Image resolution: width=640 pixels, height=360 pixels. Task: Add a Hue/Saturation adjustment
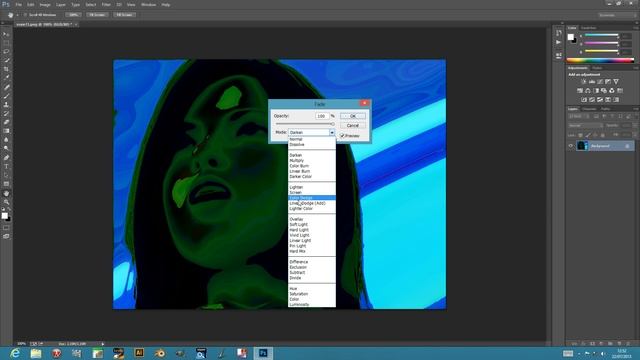coord(580,91)
